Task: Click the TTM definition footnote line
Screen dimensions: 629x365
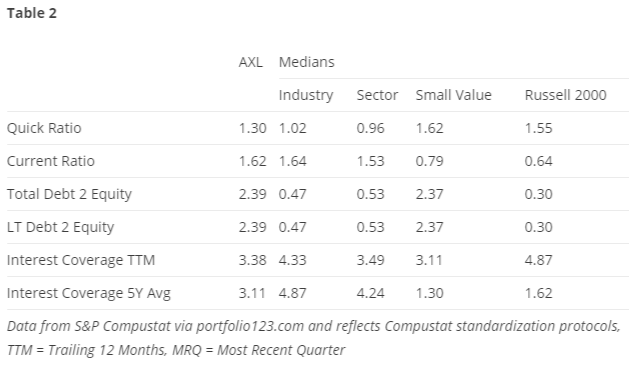Action: [176, 350]
